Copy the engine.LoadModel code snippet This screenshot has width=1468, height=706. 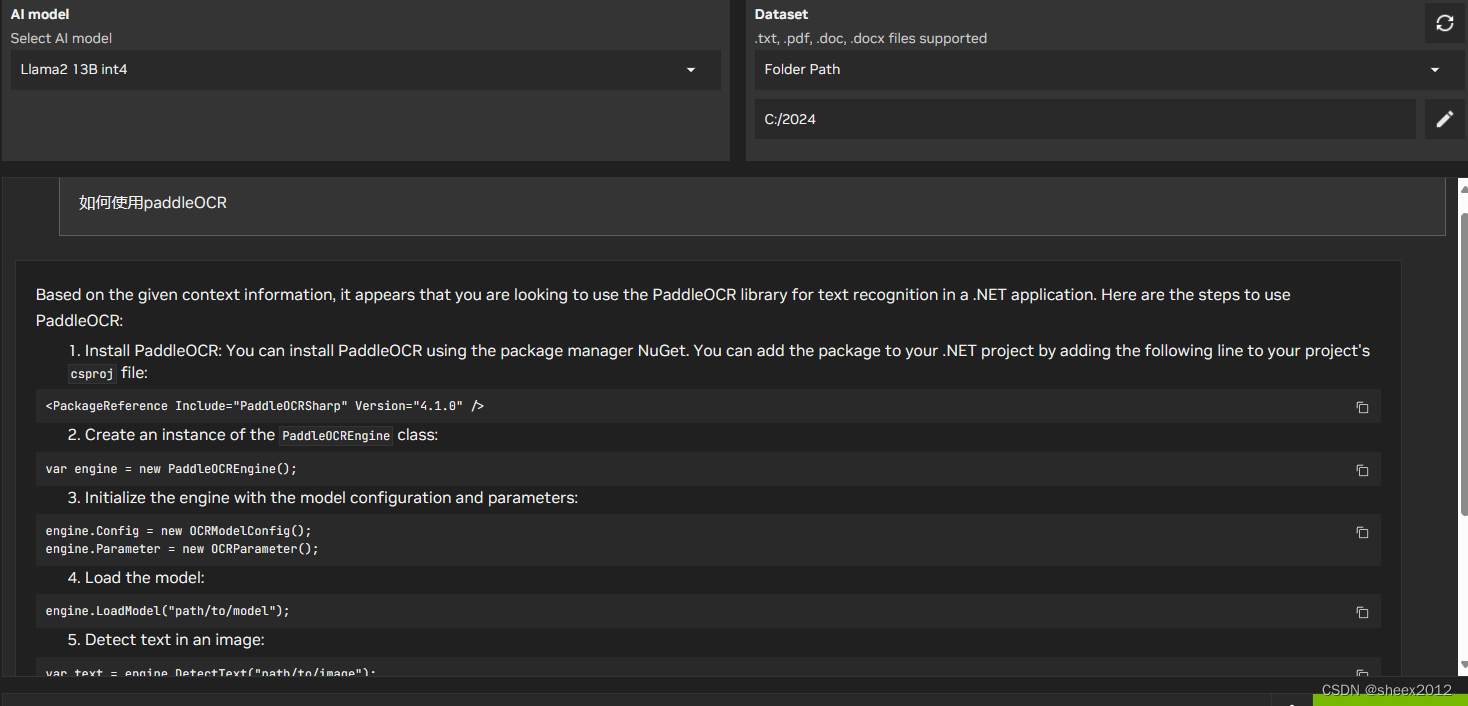[x=1362, y=612]
